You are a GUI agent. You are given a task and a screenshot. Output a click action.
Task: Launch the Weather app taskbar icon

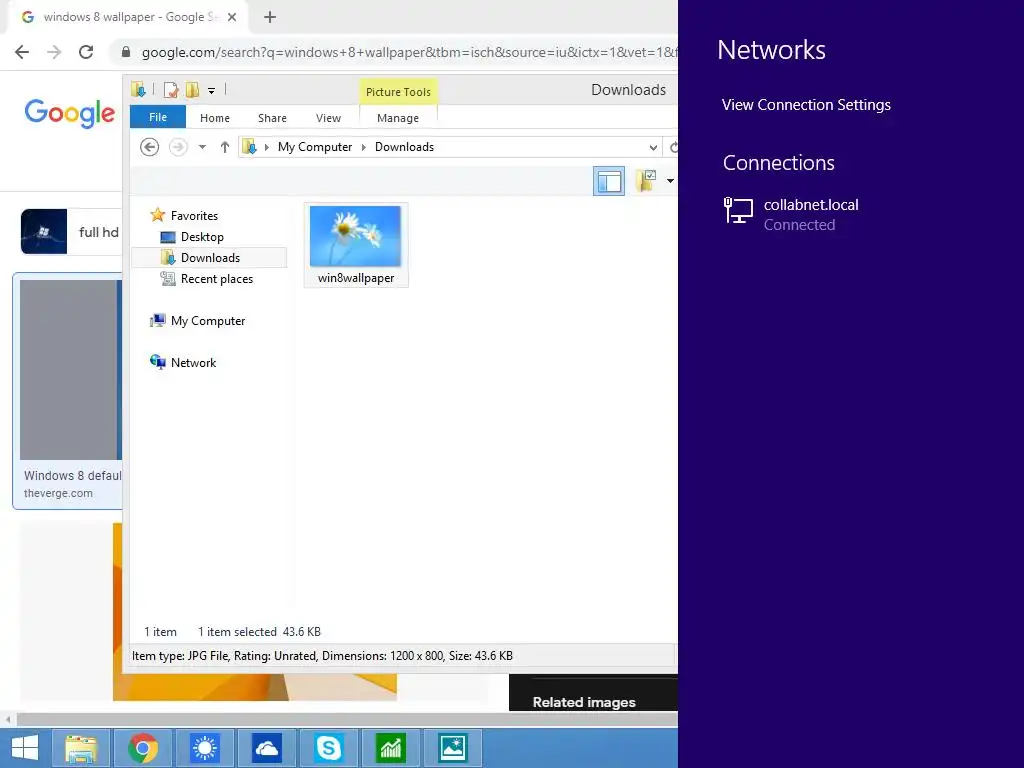[204, 748]
